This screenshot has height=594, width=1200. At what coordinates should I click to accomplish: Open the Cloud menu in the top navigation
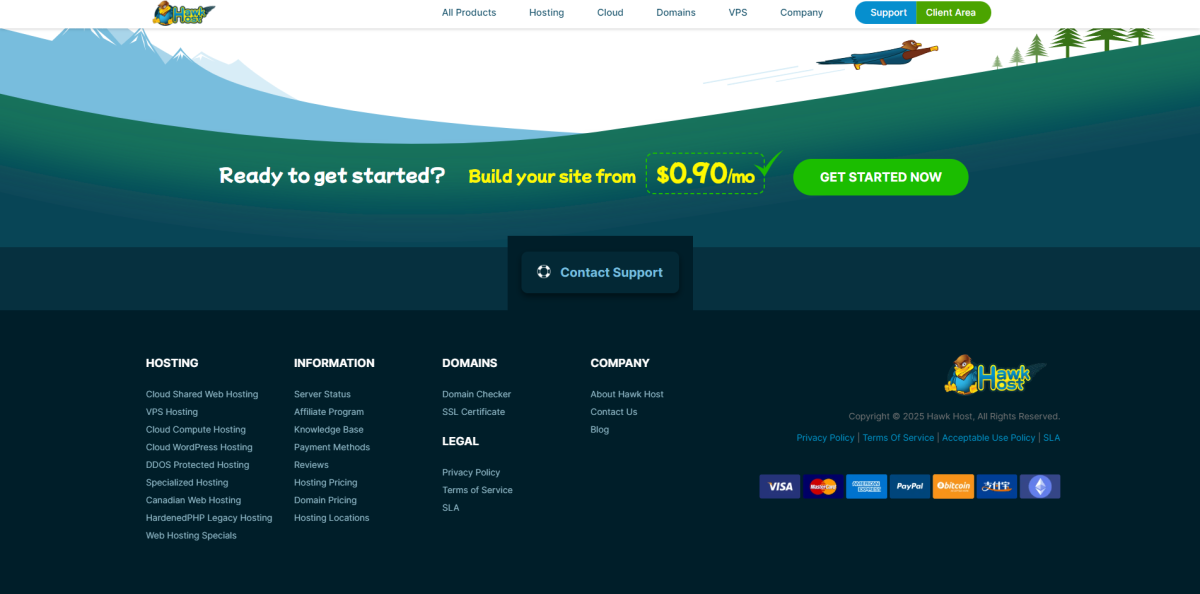(x=610, y=13)
